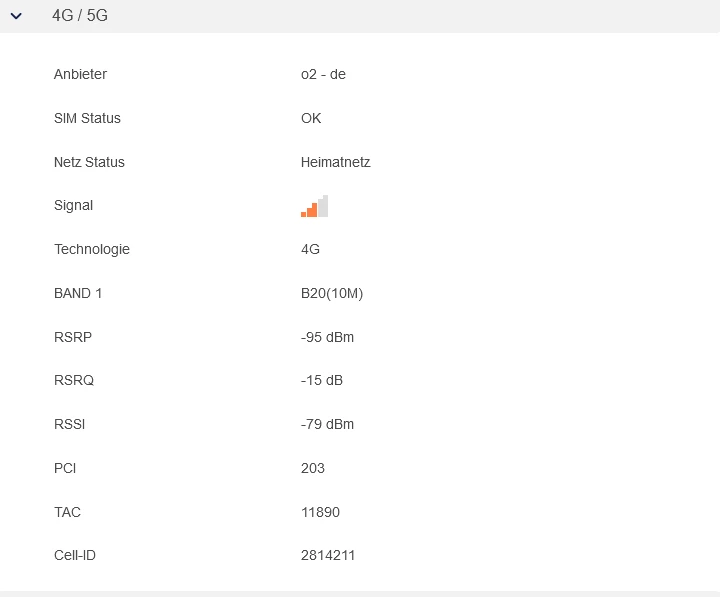Screen dimensions: 720x597
Task: Click the Signal row label
Action: coord(73,205)
